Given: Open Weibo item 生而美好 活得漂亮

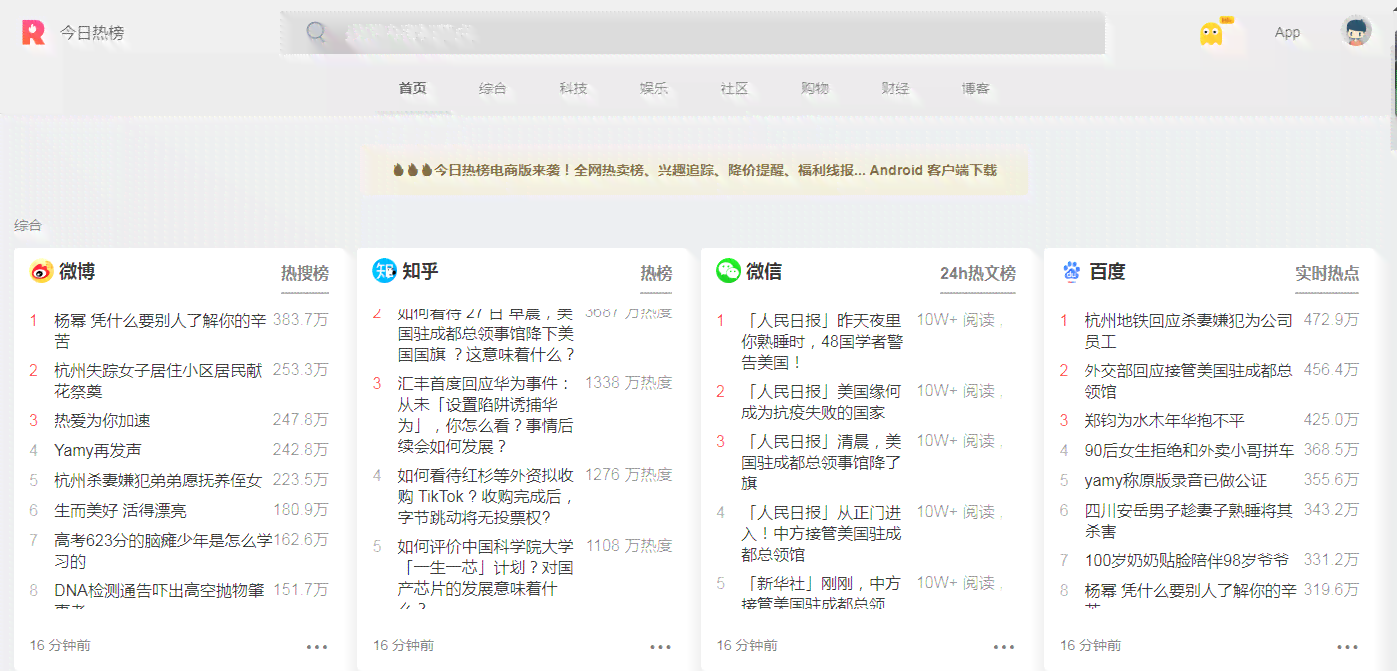Looking at the screenshot, I should click(120, 511).
